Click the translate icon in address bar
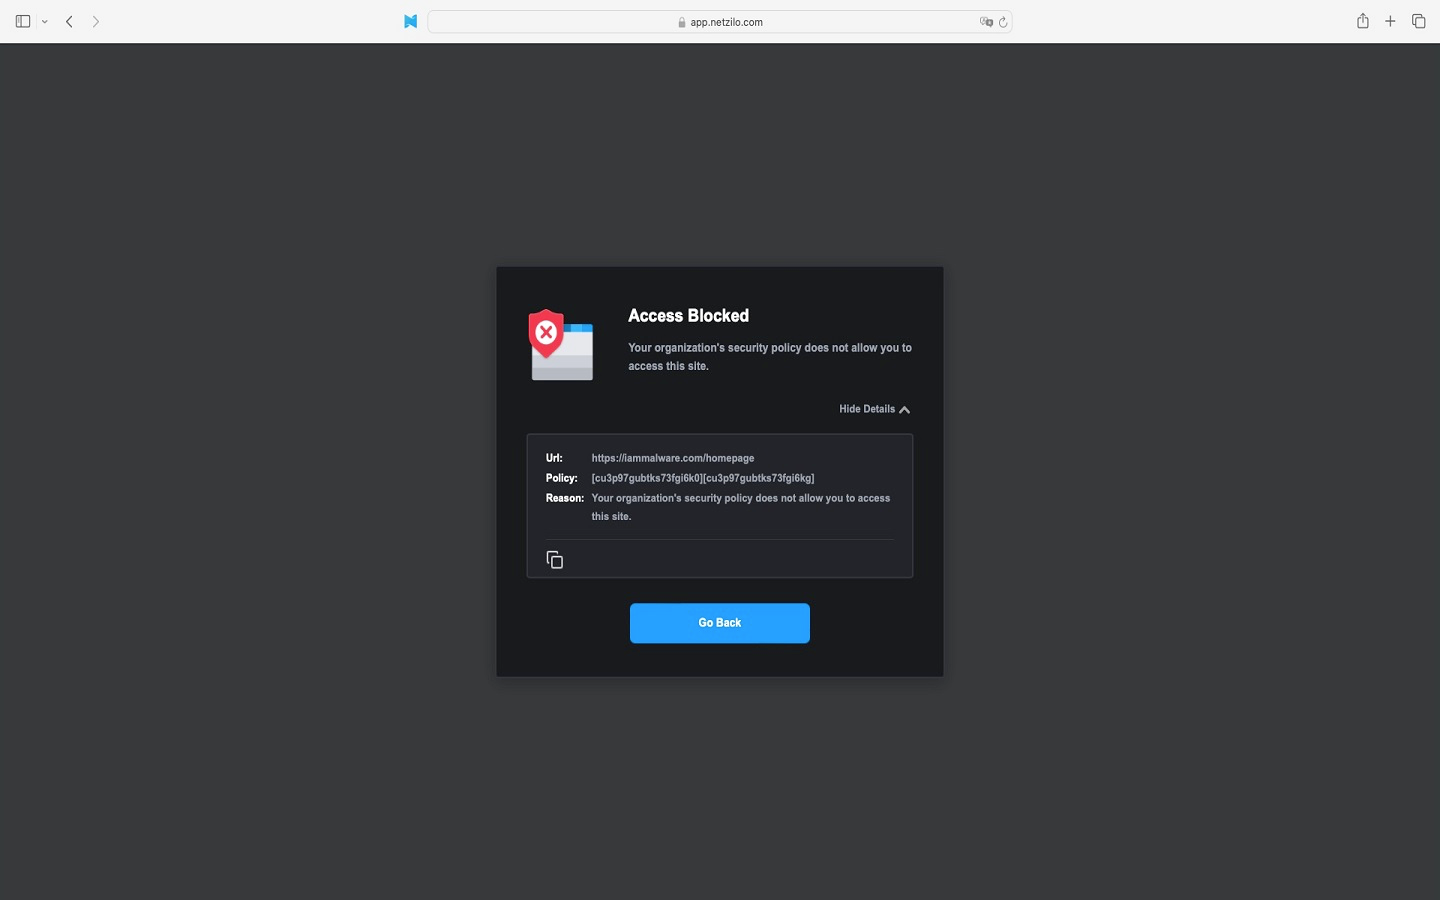This screenshot has height=900, width=1440. (x=986, y=21)
